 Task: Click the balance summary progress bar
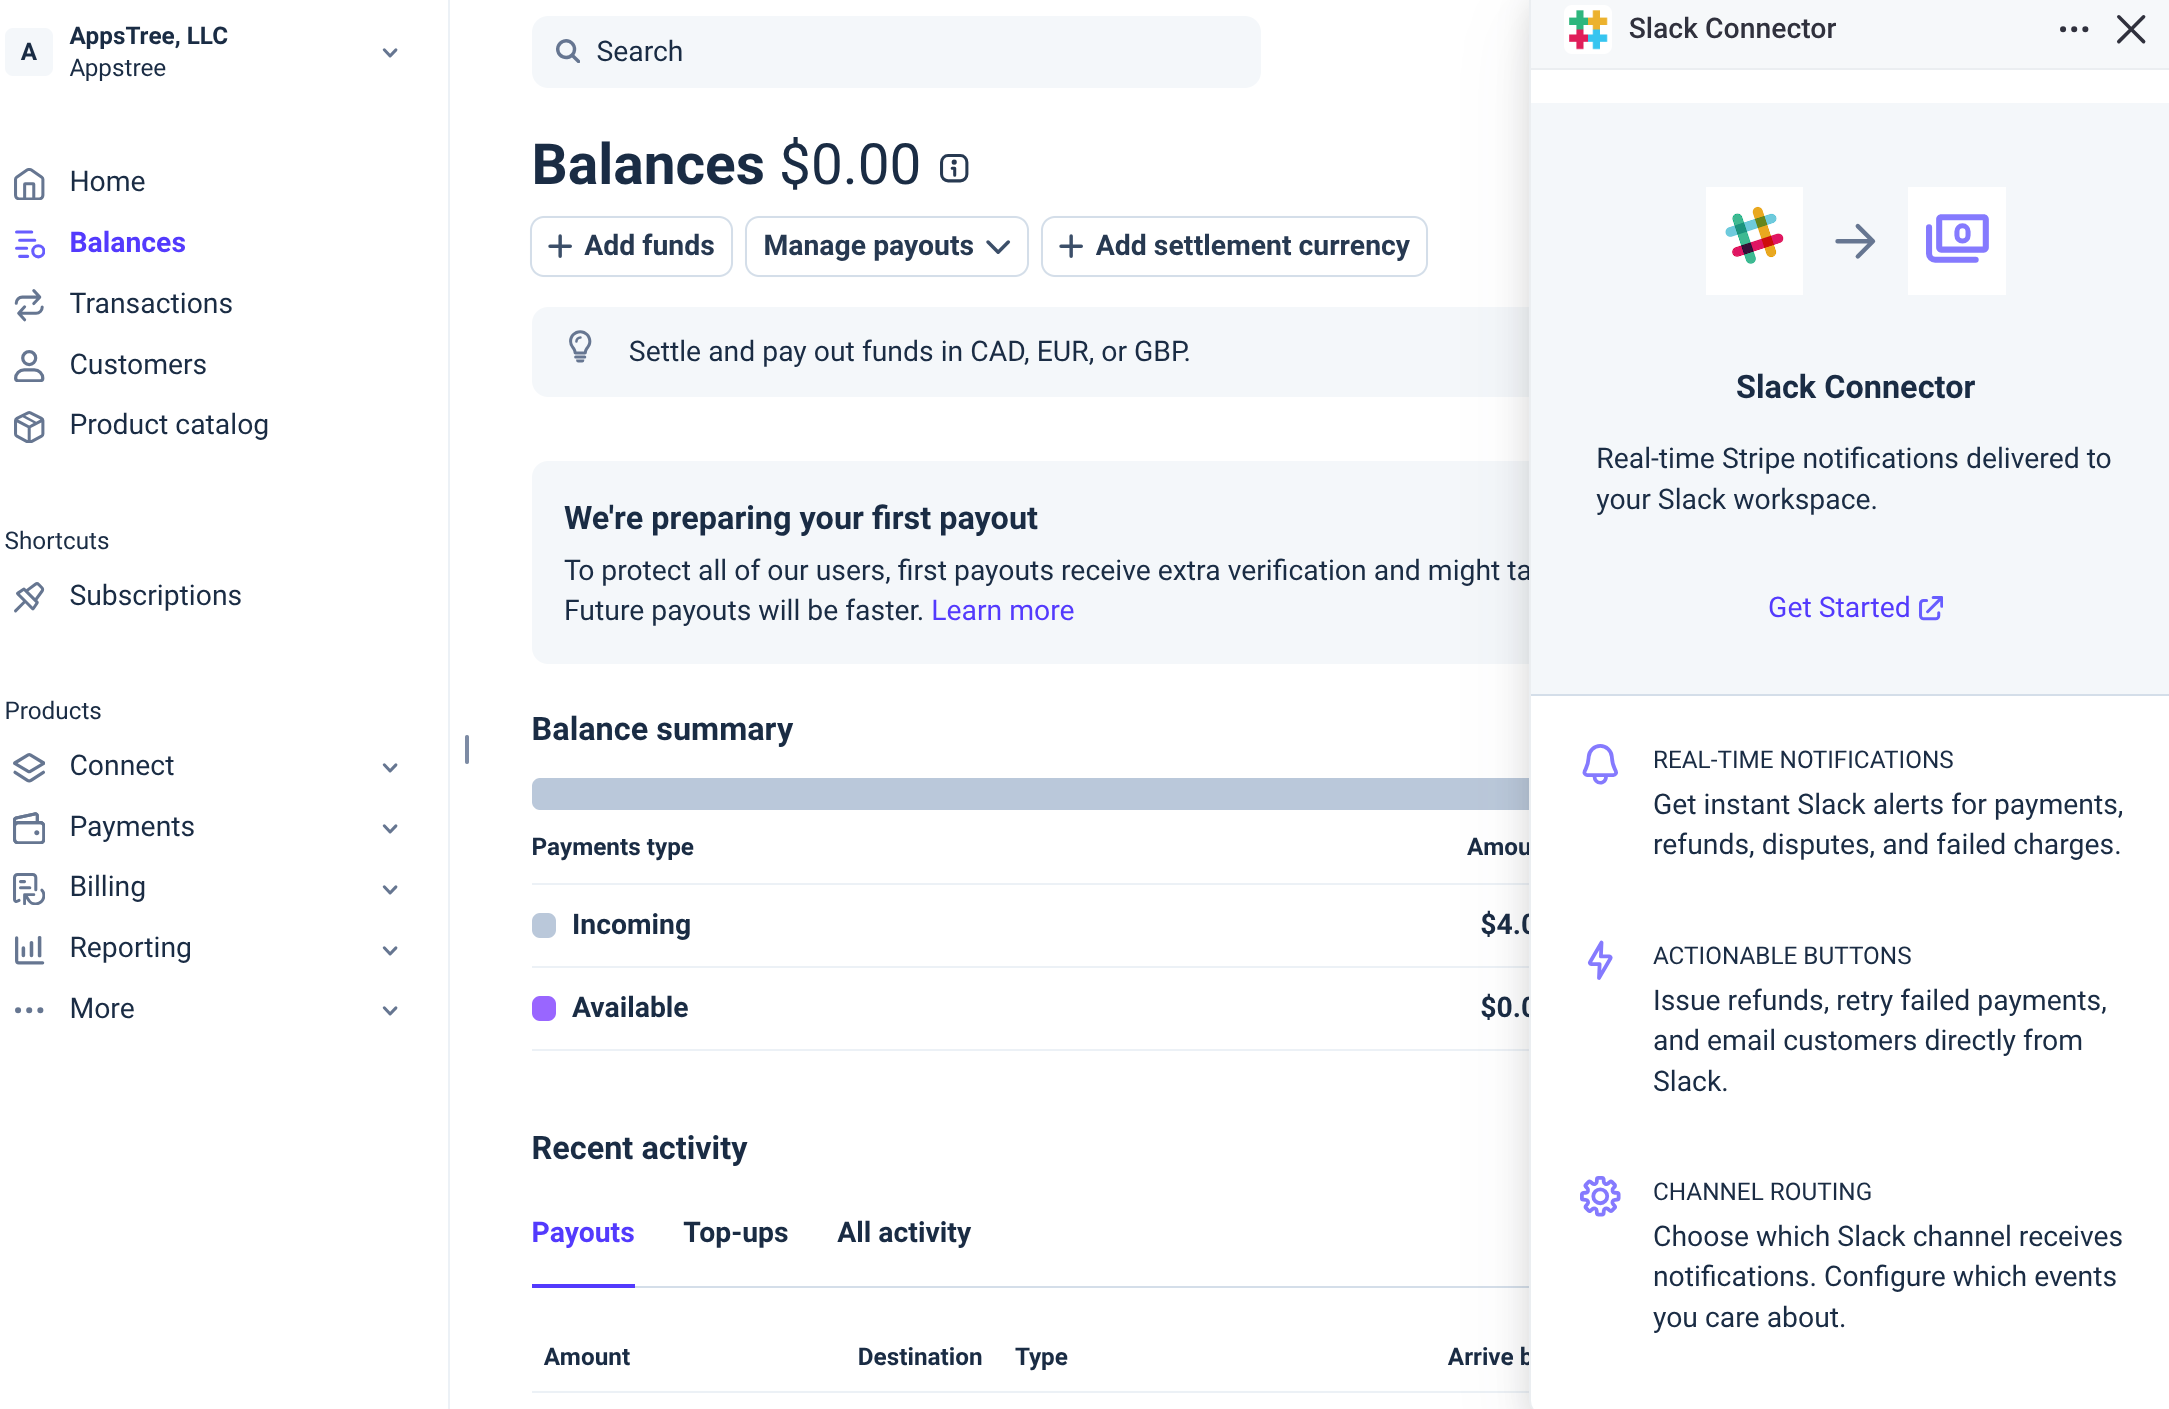(x=1030, y=794)
